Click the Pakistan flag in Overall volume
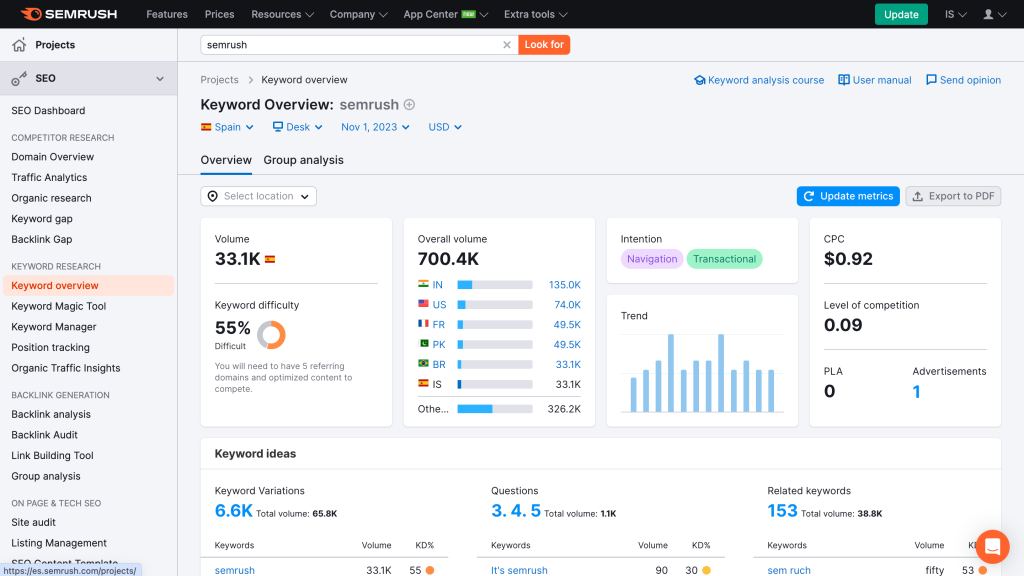Viewport: 1024px width, 576px height. click(x=423, y=344)
